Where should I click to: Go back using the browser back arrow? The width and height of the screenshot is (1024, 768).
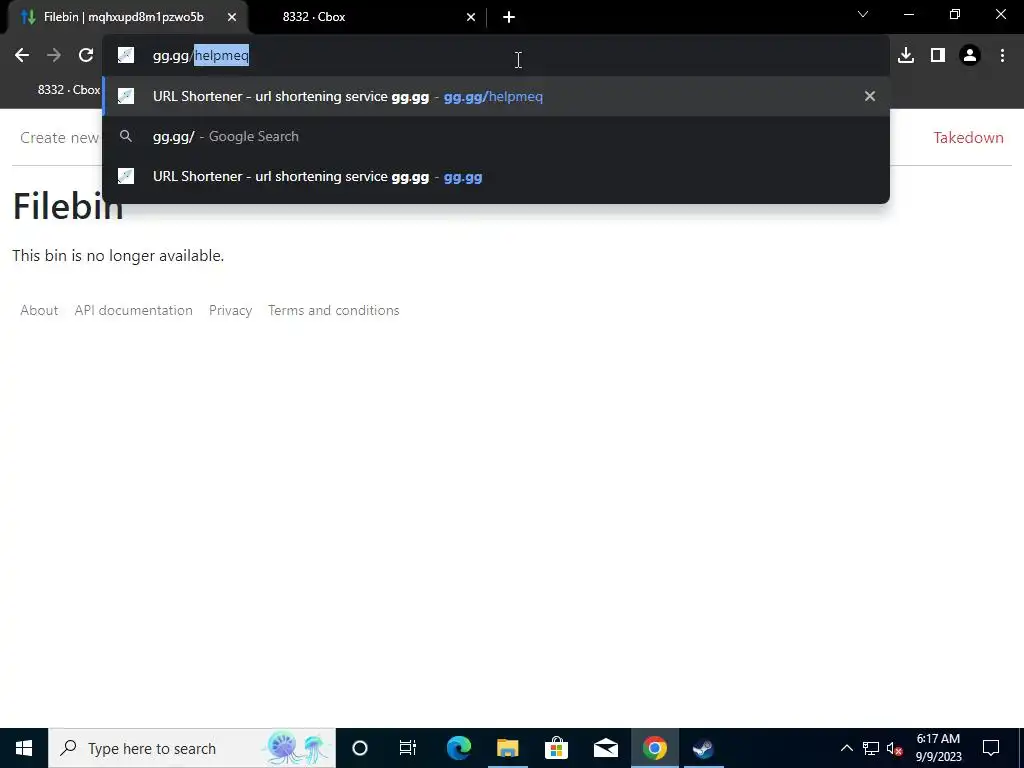[x=22, y=56]
